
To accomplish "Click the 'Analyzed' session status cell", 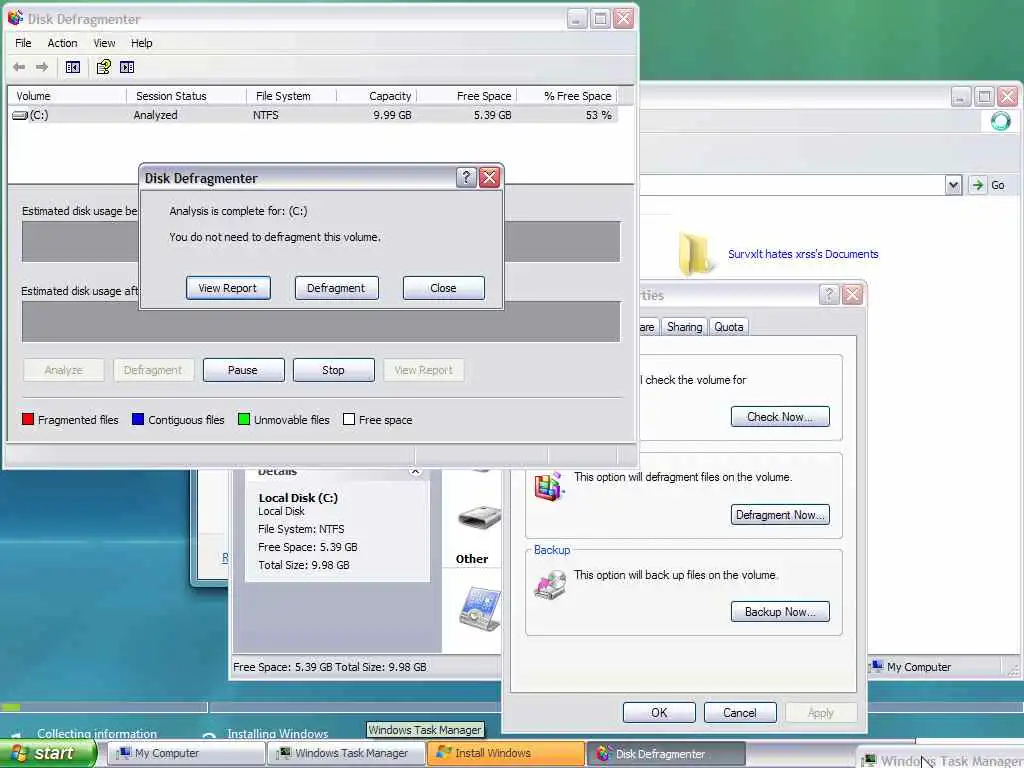I will click(x=155, y=115).
